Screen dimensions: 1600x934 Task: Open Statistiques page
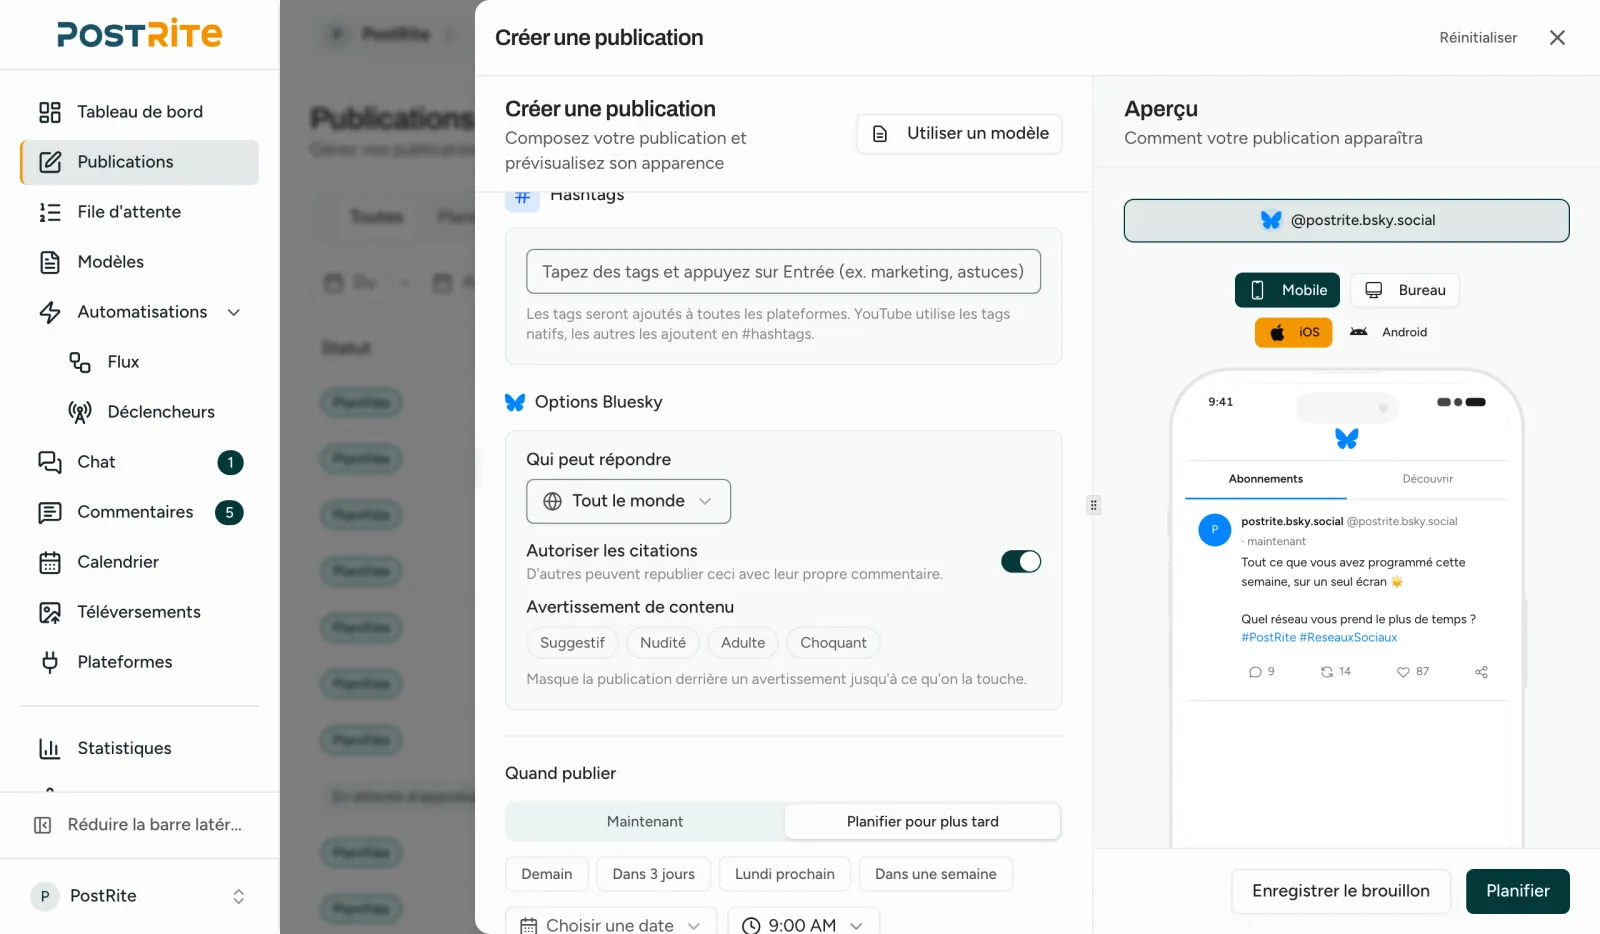(x=139, y=748)
